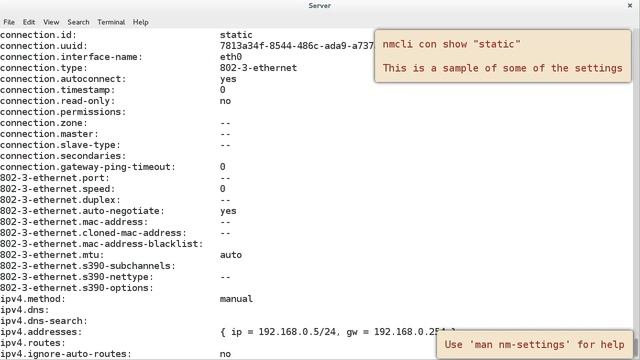Click the UUID value starting 7813a34f
640x360 pixels.
(297, 46)
